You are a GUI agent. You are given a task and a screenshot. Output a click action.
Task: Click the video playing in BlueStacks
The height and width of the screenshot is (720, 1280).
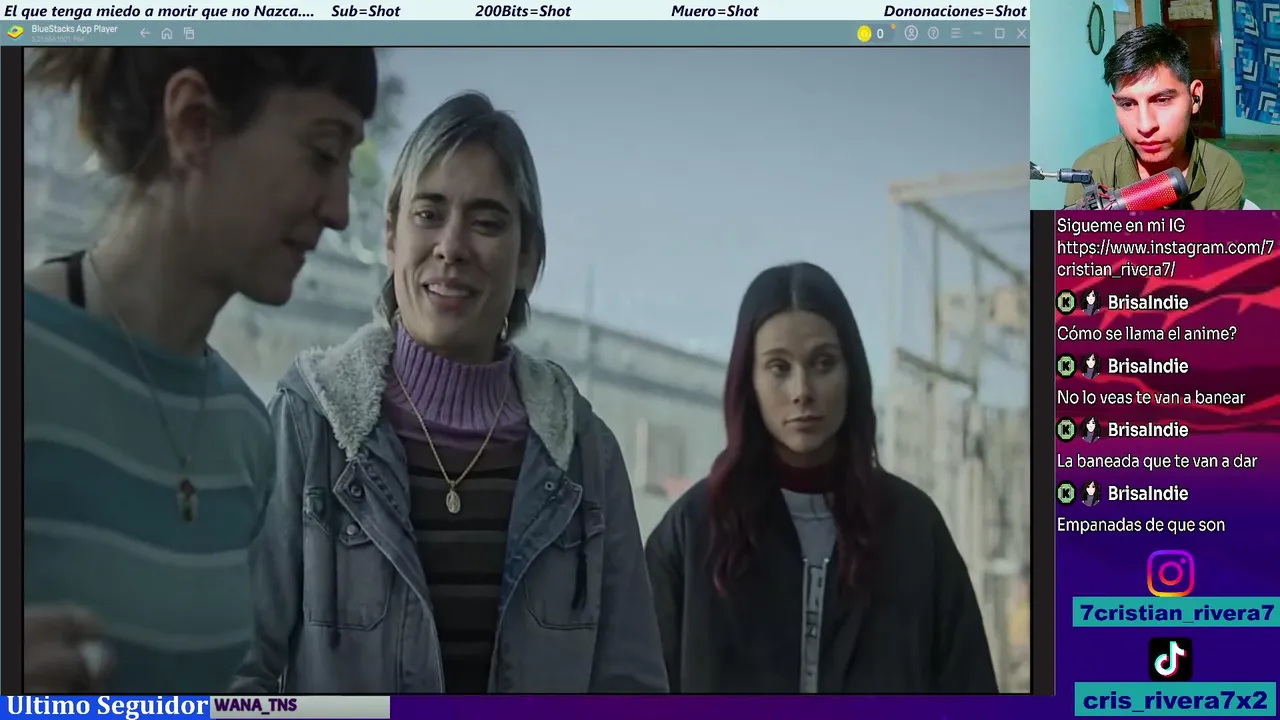coord(527,369)
